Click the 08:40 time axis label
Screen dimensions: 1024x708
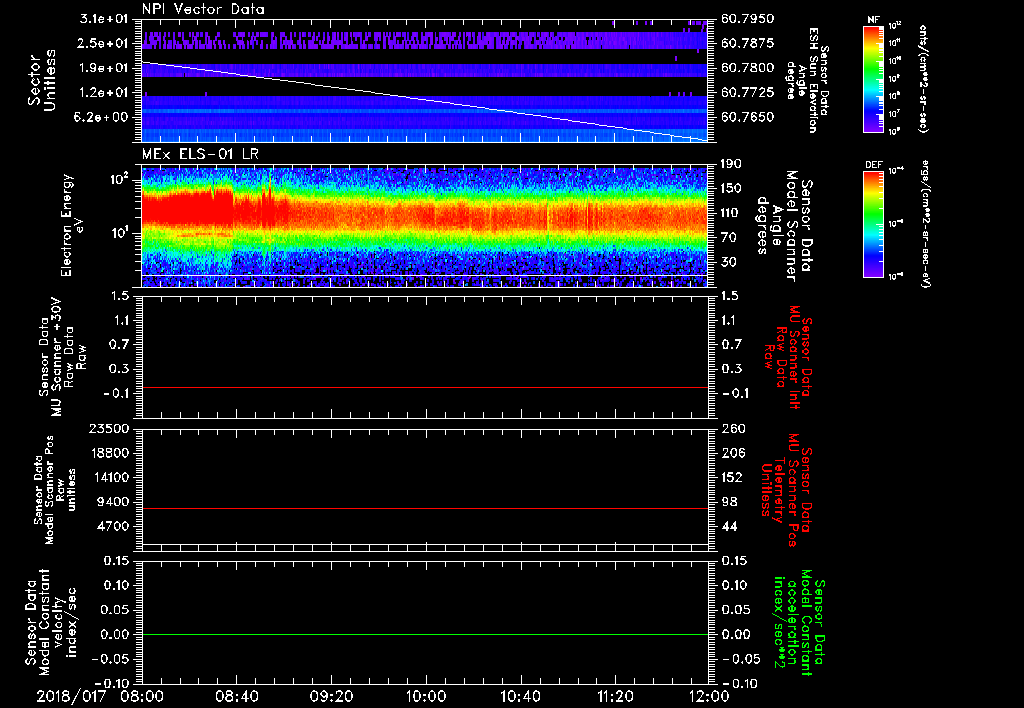click(236, 694)
